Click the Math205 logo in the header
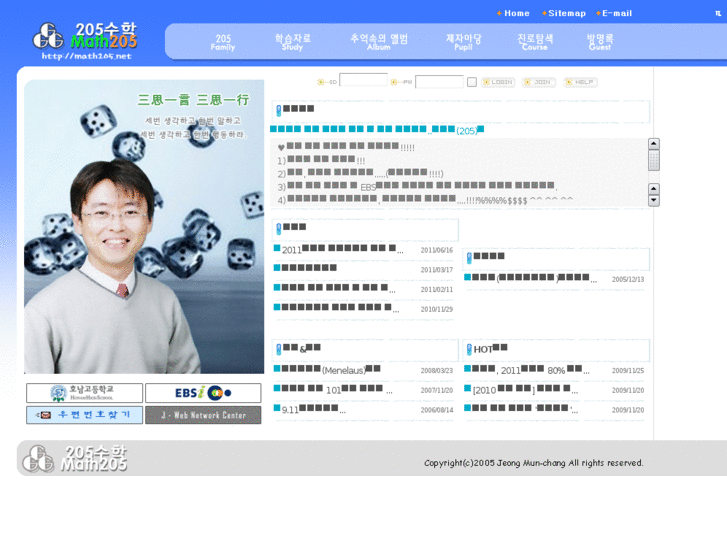Screen dimensions: 727x545 (x=84, y=38)
